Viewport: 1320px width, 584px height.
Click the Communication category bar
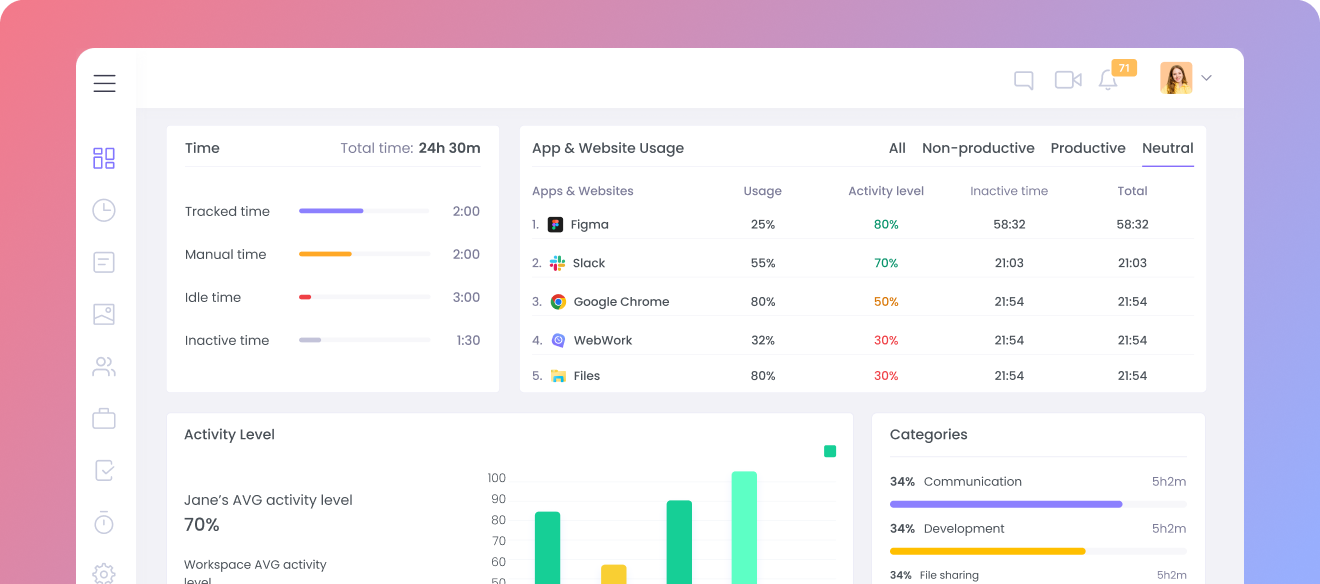[1038, 504]
